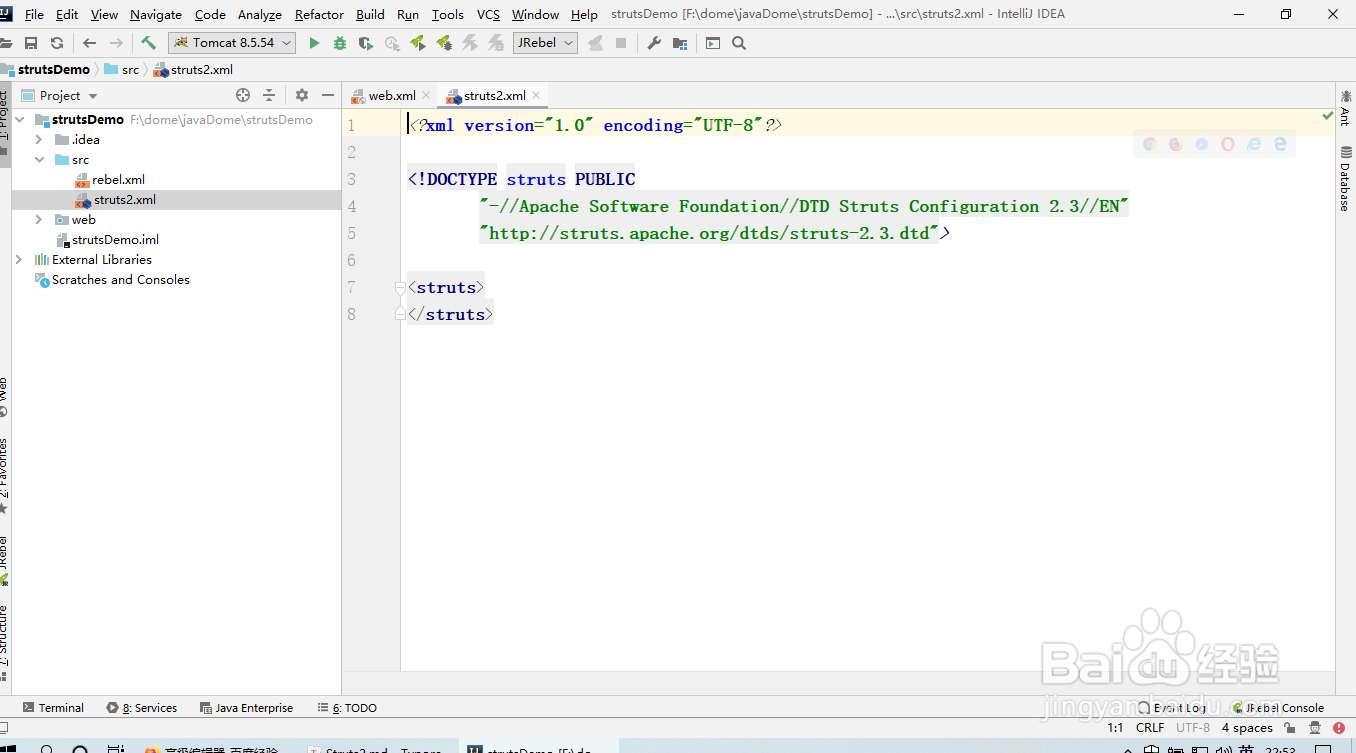Navigate back with the left arrow icon
Viewport: 1356px width, 753px height.
[x=90, y=43]
